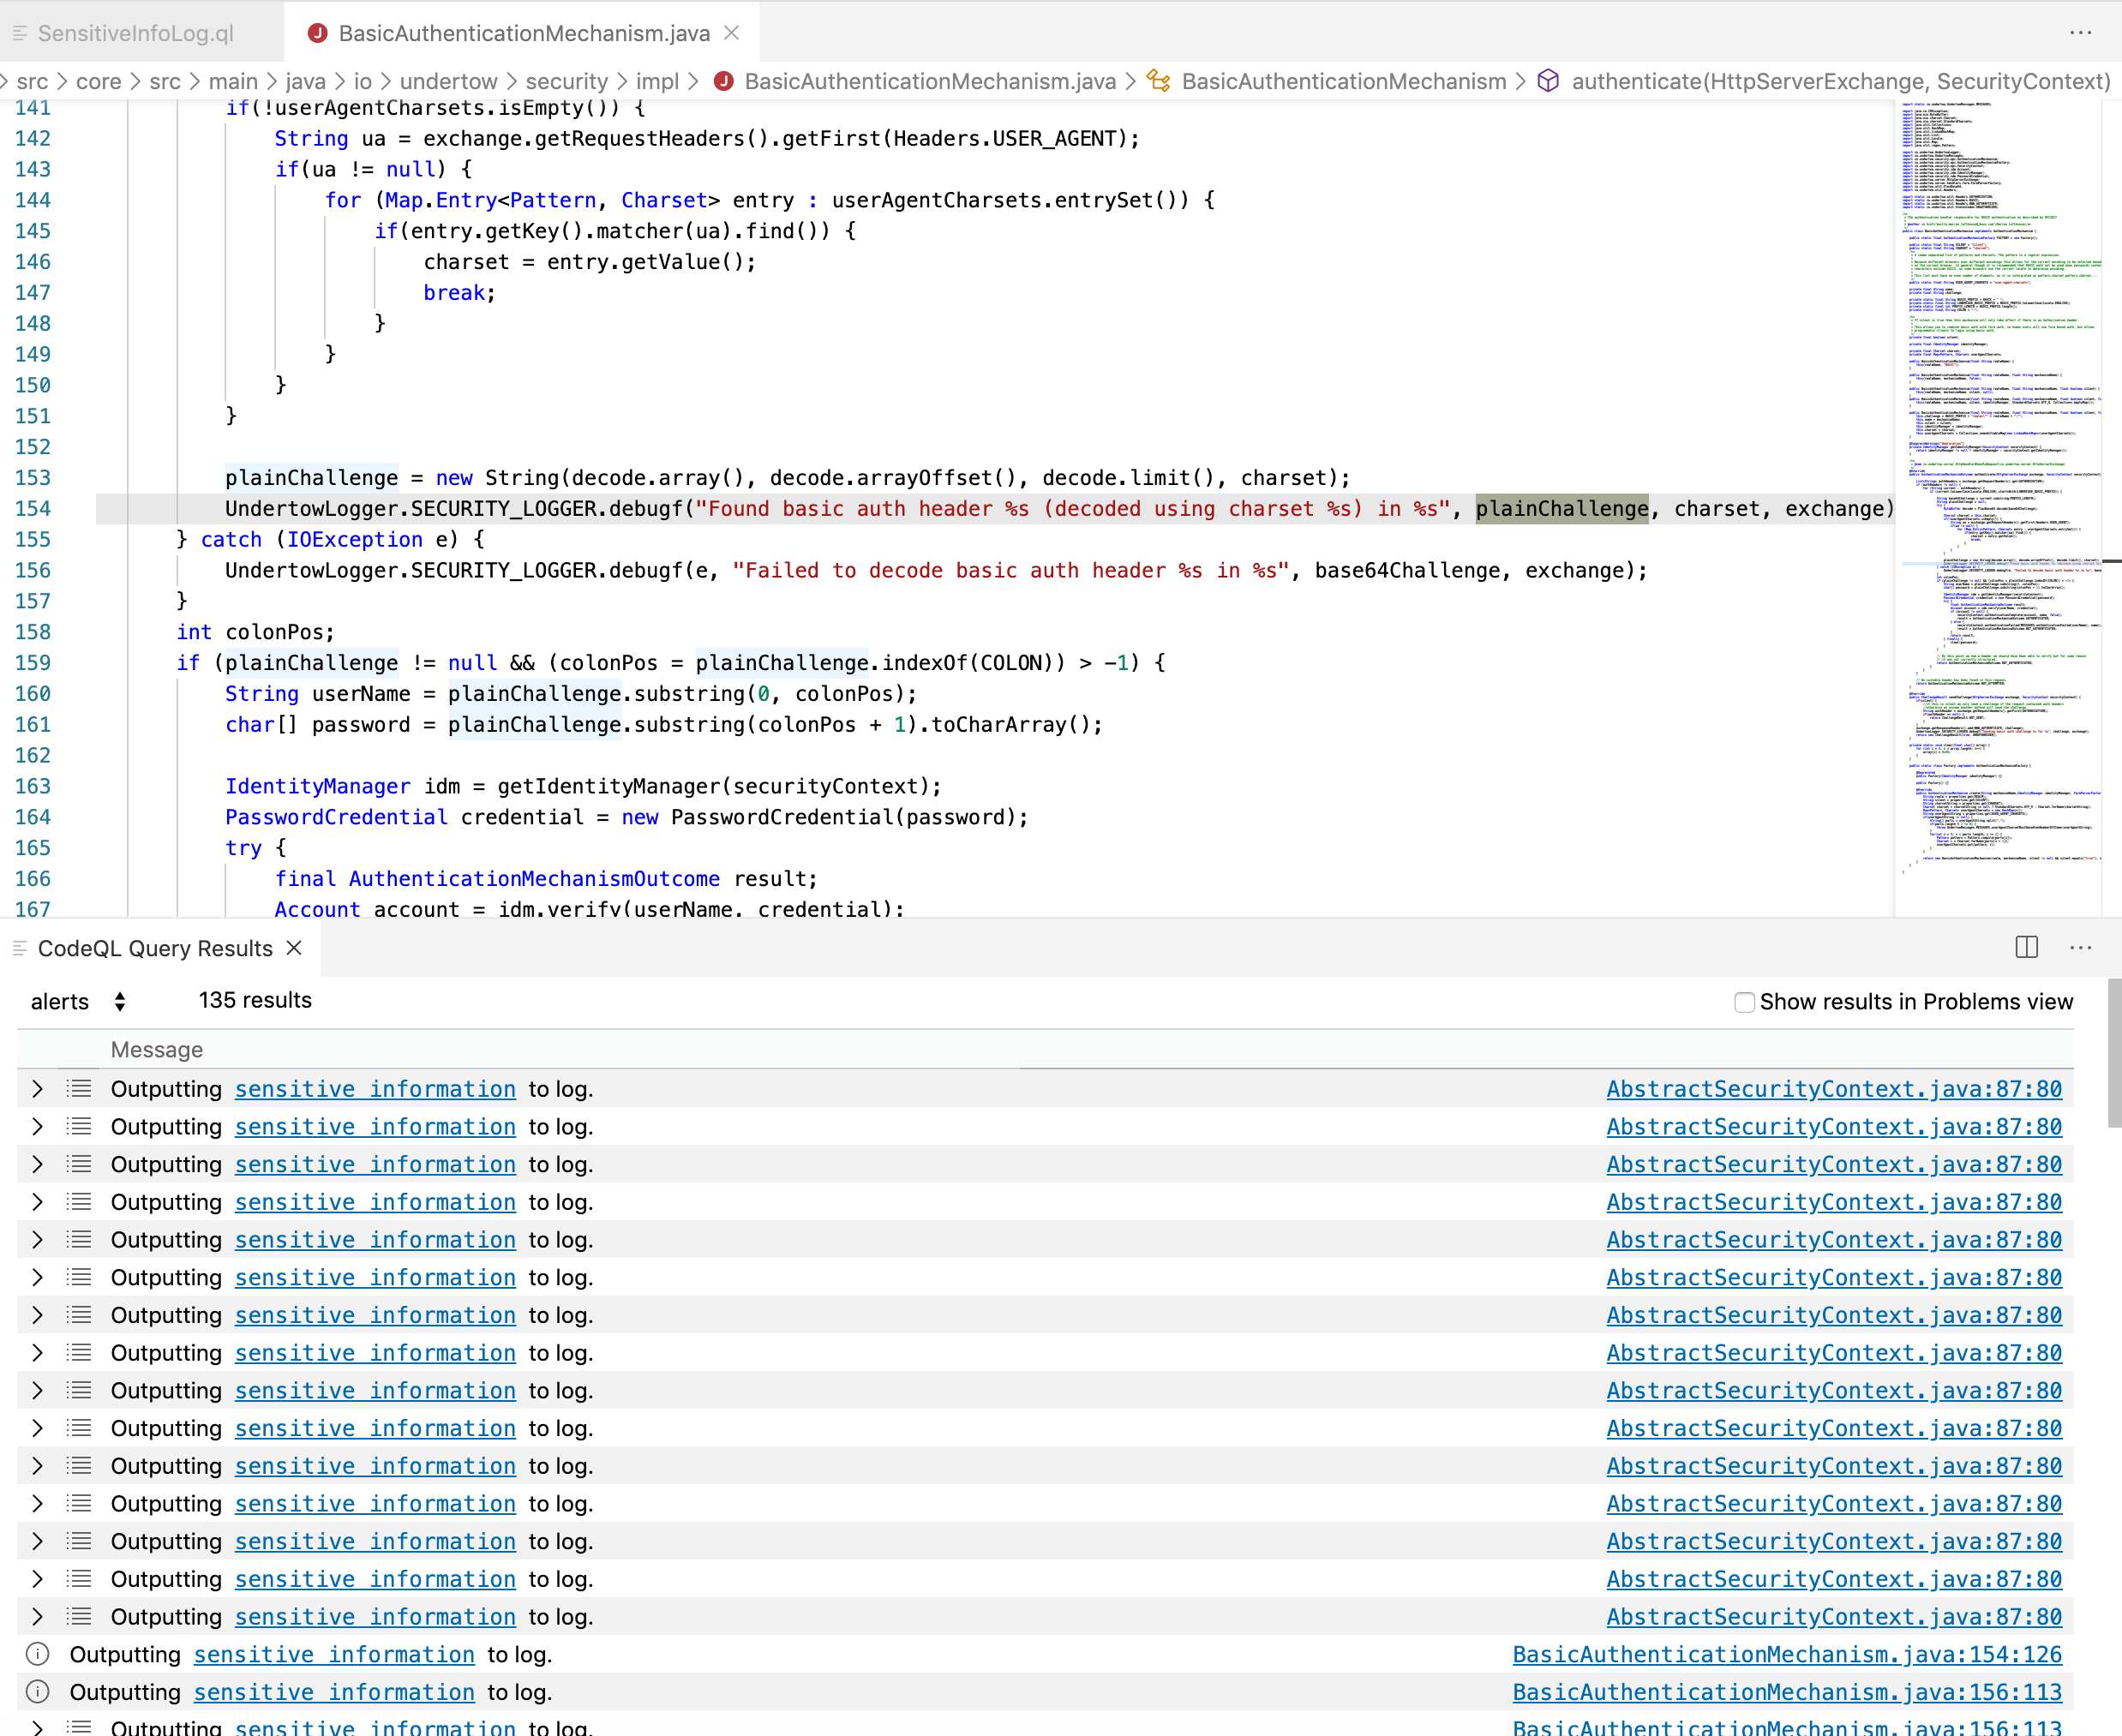Open the editor More Actions ellipsis menu
The width and height of the screenshot is (2122, 1736).
click(2081, 33)
